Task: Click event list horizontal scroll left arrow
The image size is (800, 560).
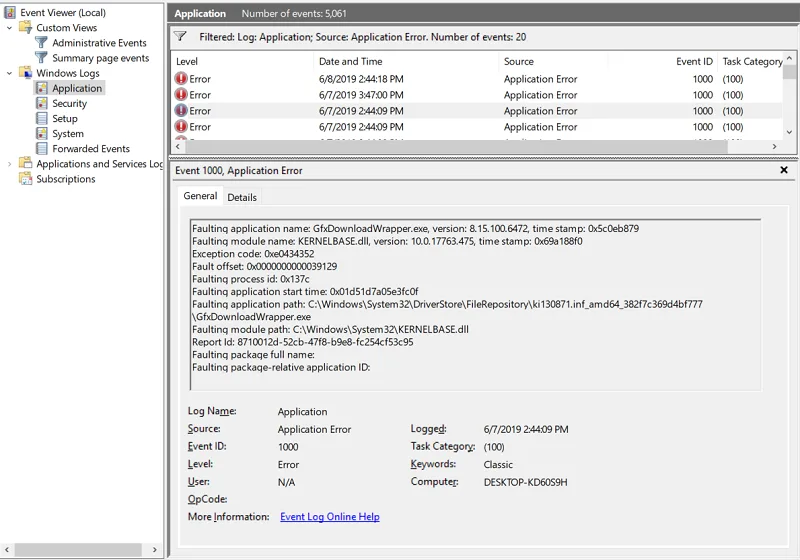Action: click(x=178, y=146)
